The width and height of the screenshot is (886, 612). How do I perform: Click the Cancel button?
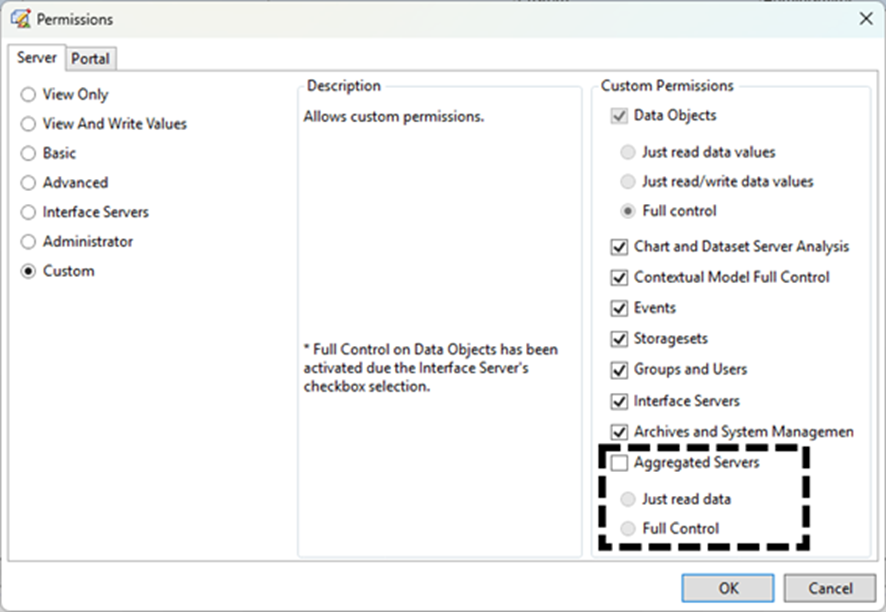pos(829,588)
